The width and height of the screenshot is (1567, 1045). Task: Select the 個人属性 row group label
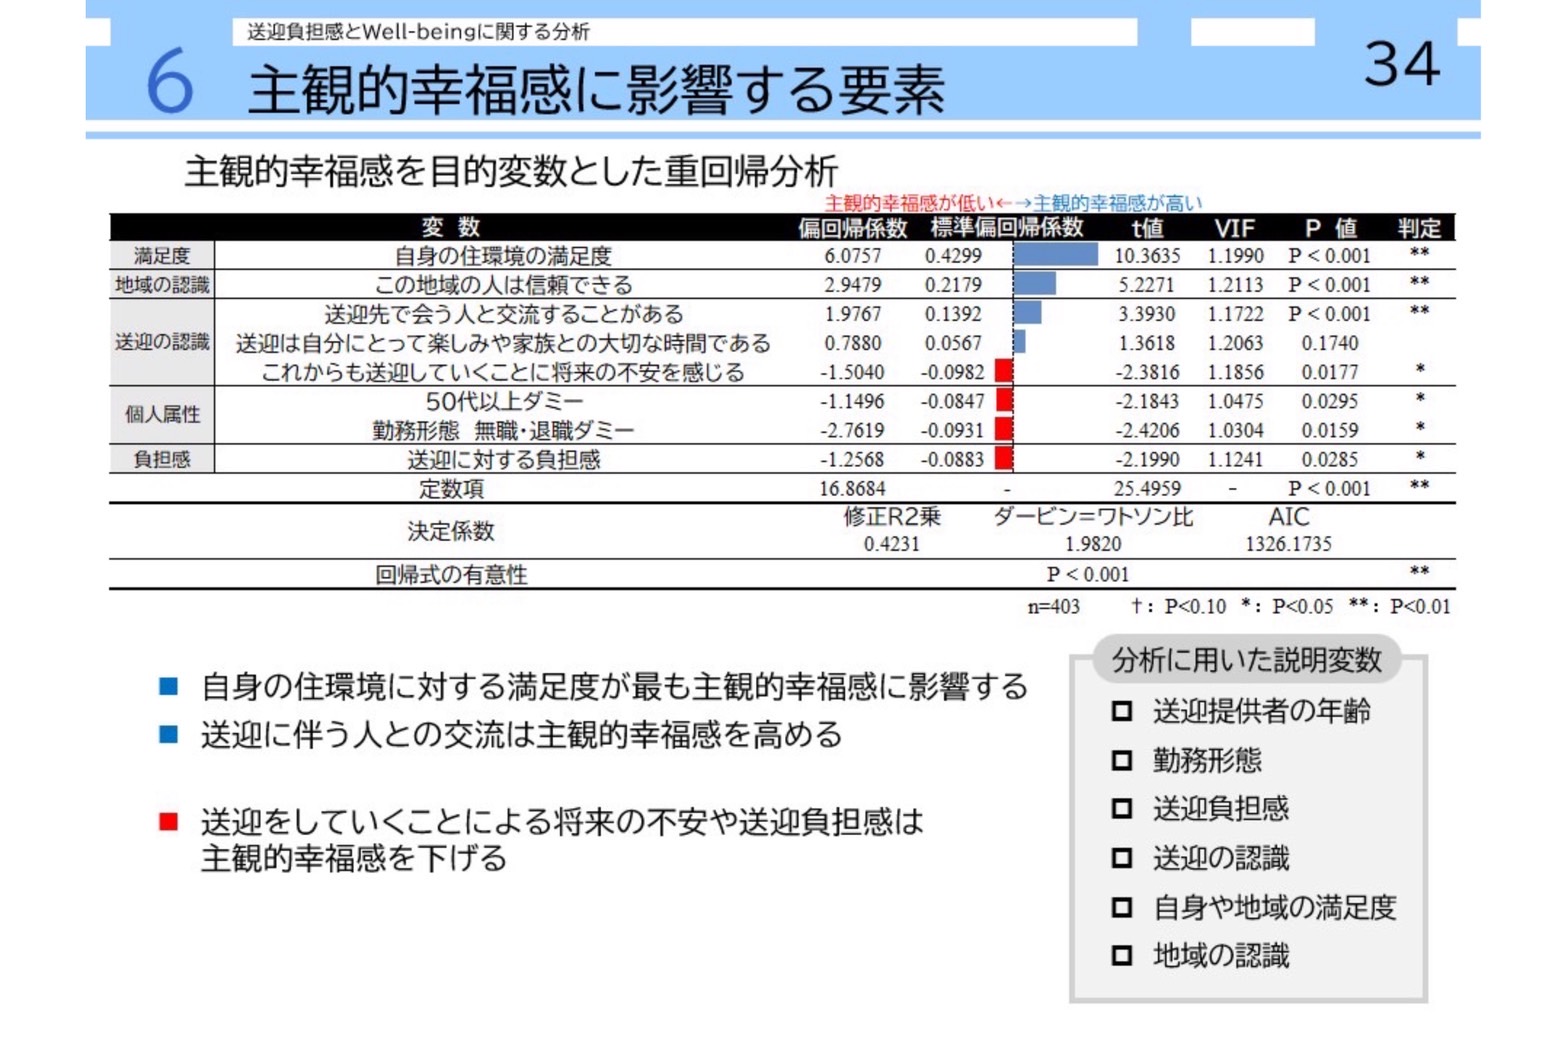[x=162, y=414]
